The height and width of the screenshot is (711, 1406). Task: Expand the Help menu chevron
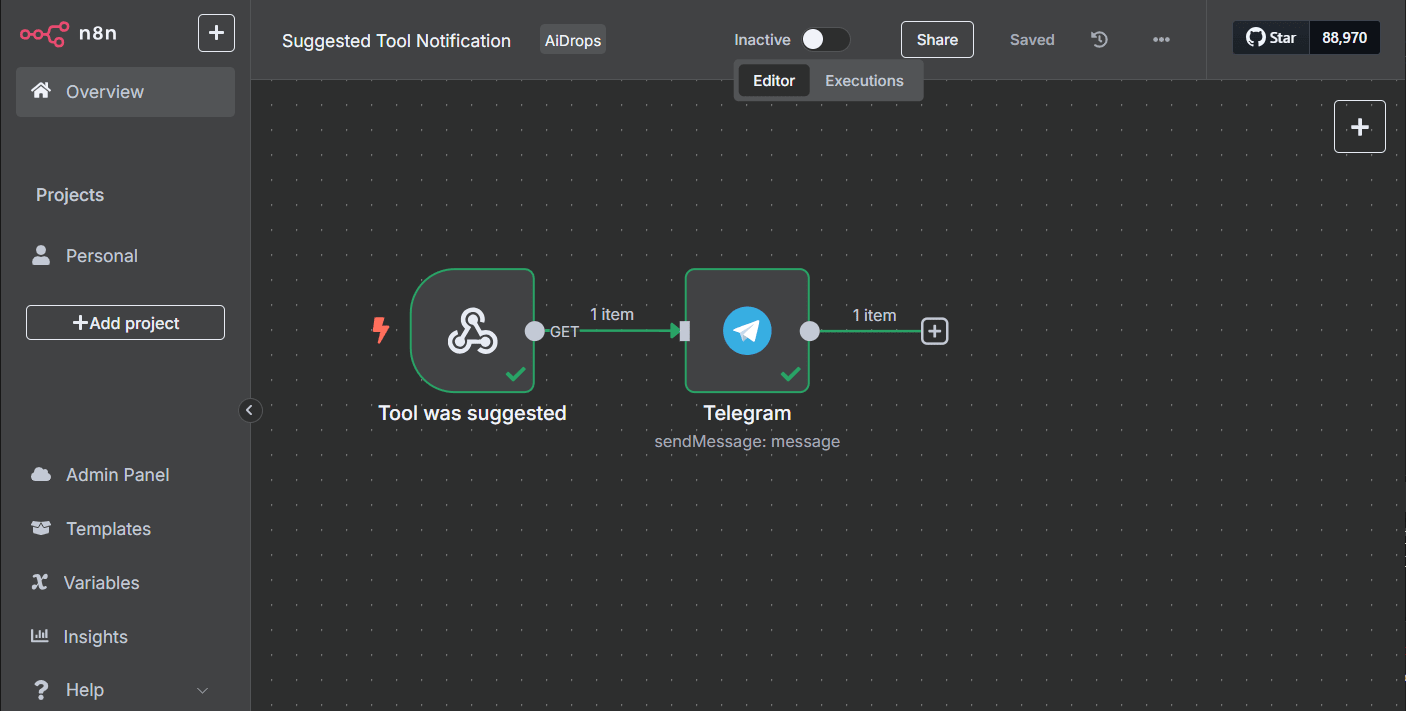(x=203, y=691)
